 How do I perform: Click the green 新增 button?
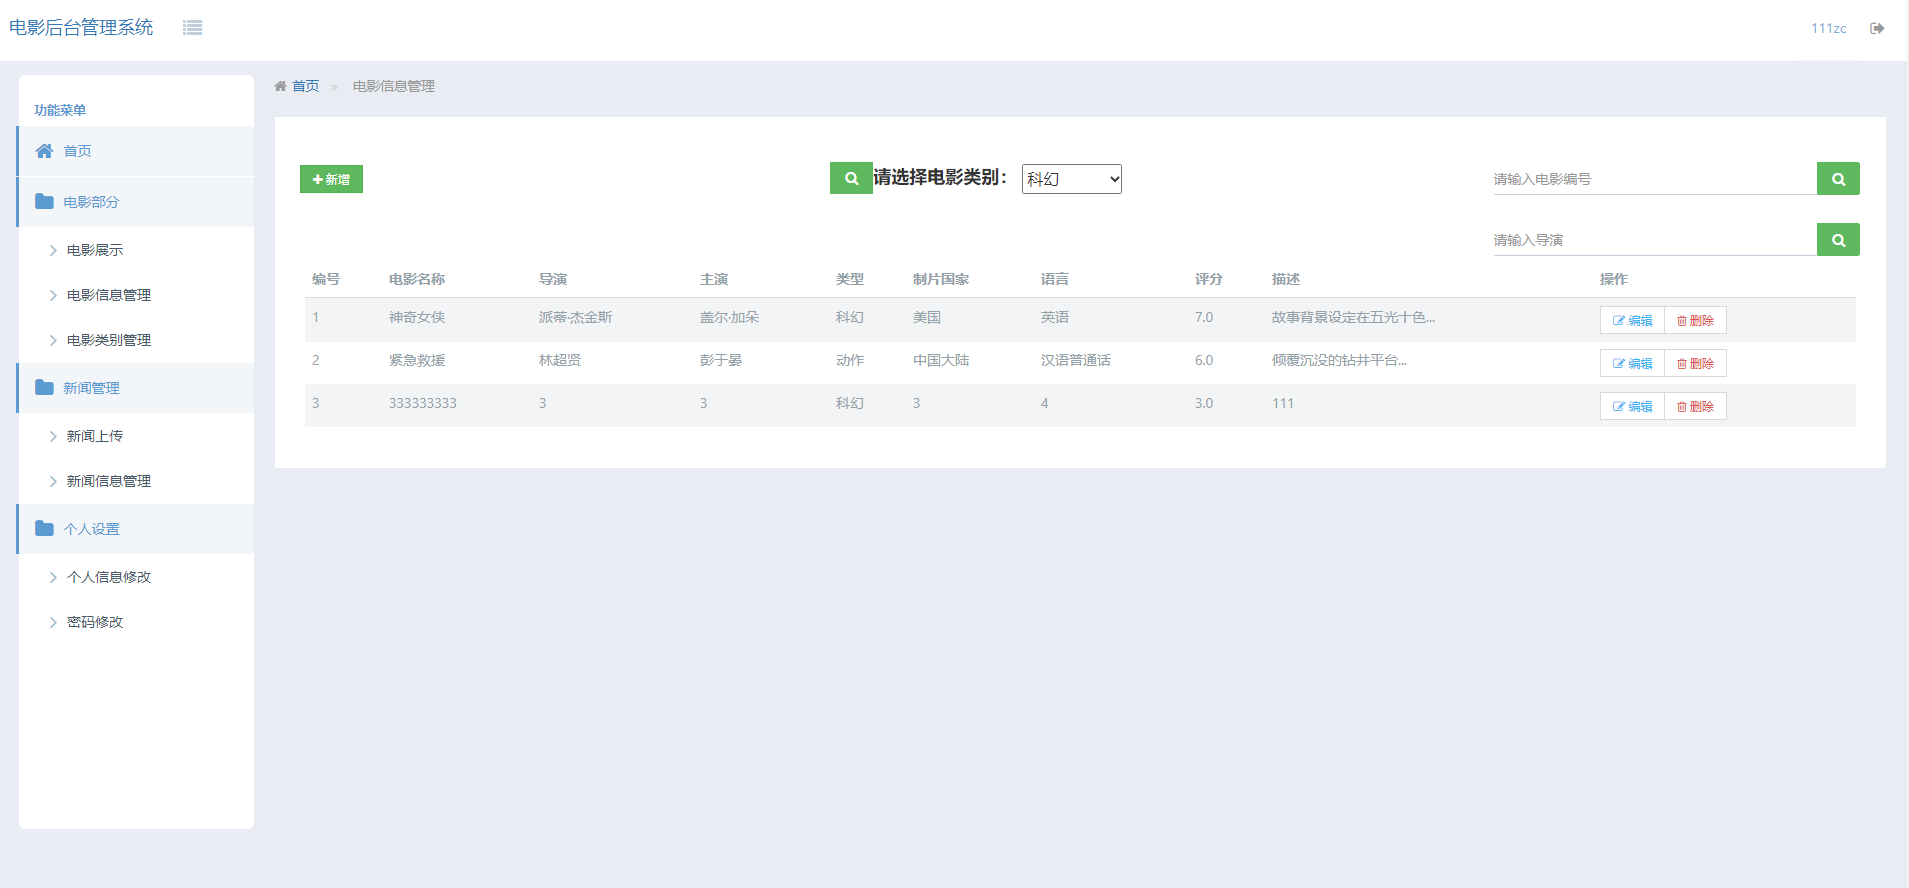[x=331, y=179]
